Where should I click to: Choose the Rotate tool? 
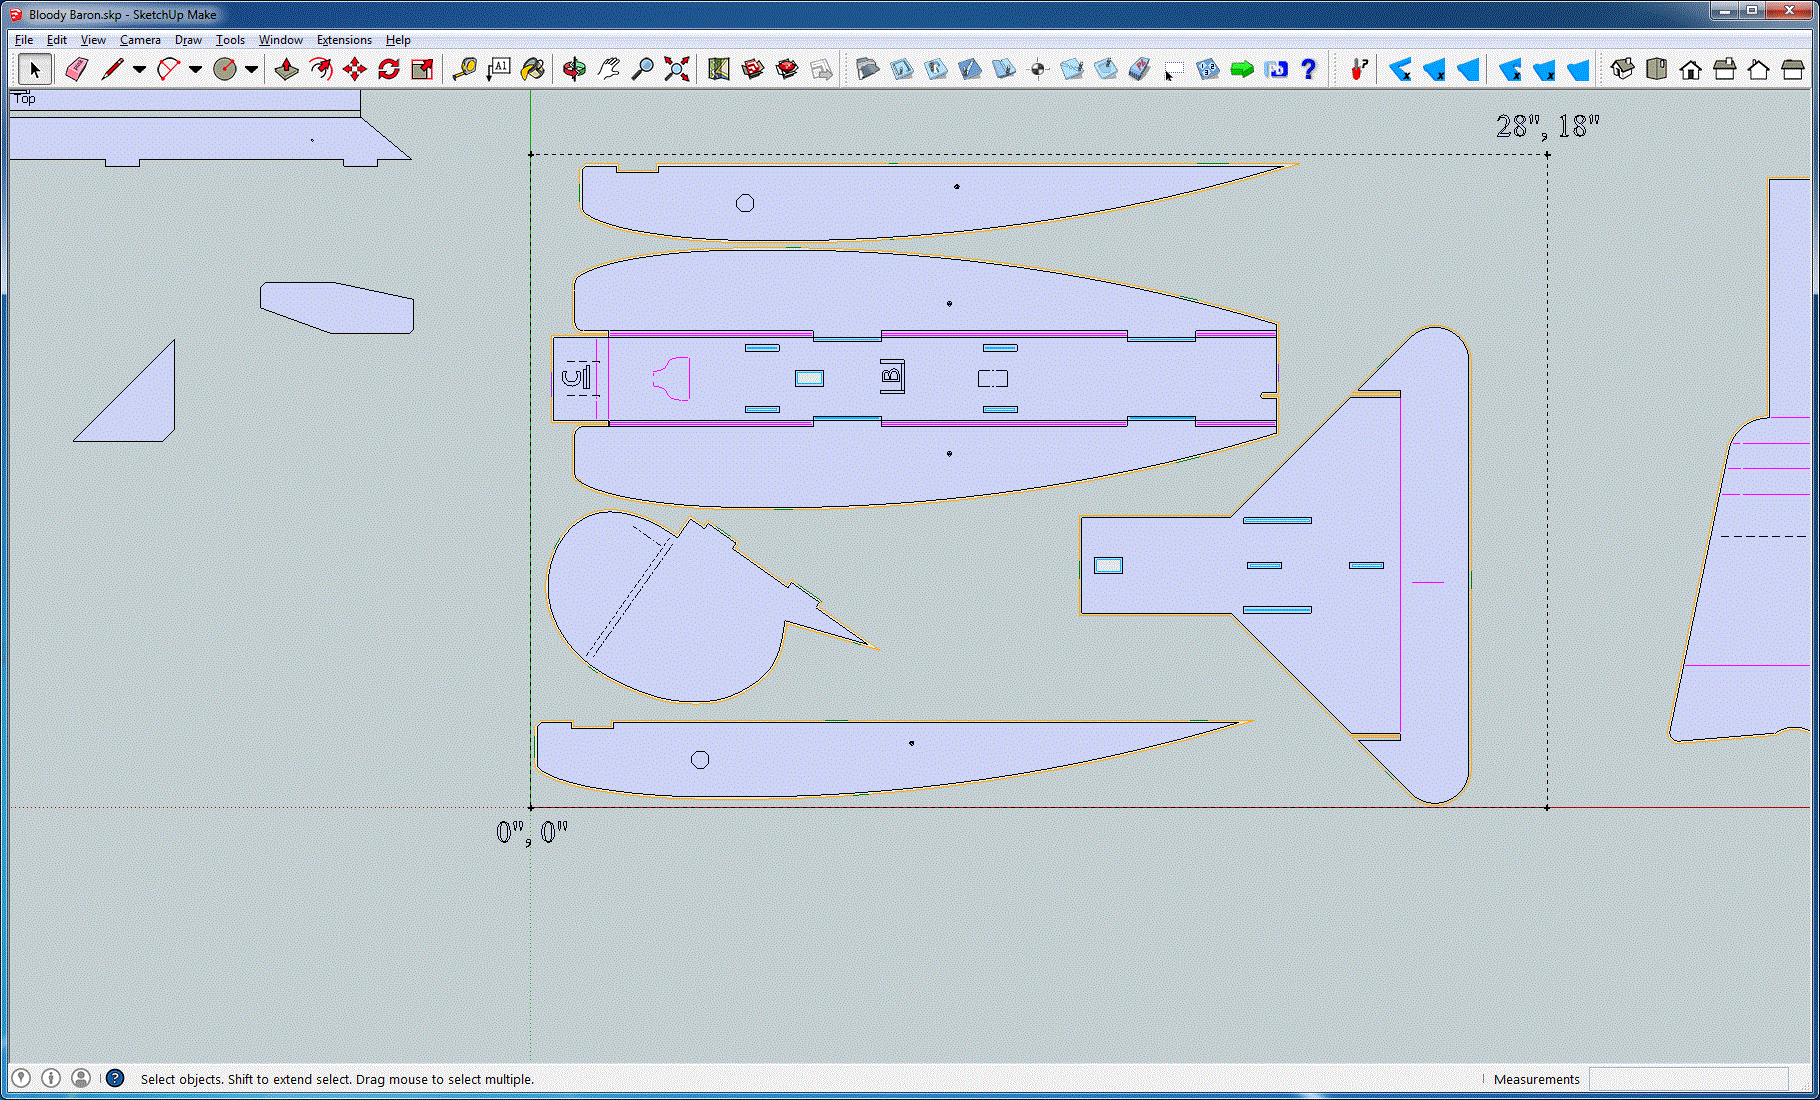[x=389, y=69]
